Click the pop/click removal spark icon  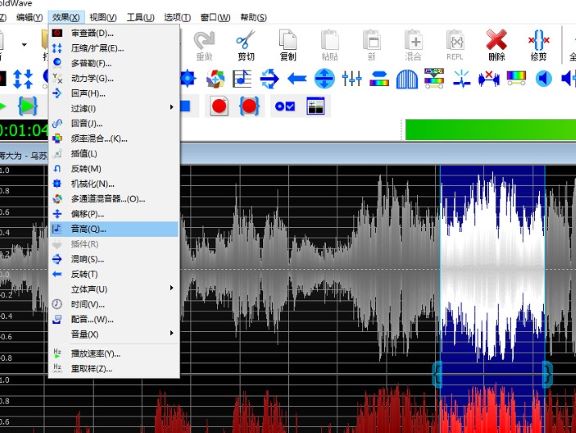(x=462, y=79)
